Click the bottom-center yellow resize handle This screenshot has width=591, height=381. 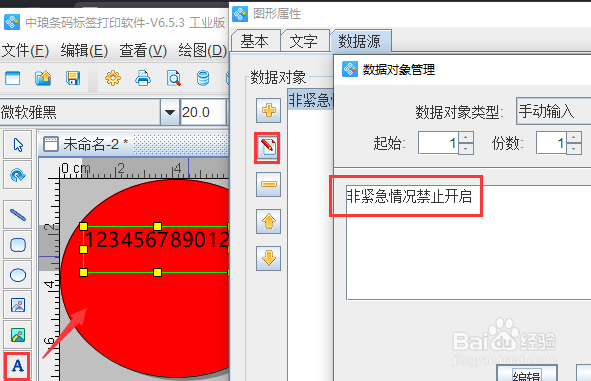[x=158, y=272]
